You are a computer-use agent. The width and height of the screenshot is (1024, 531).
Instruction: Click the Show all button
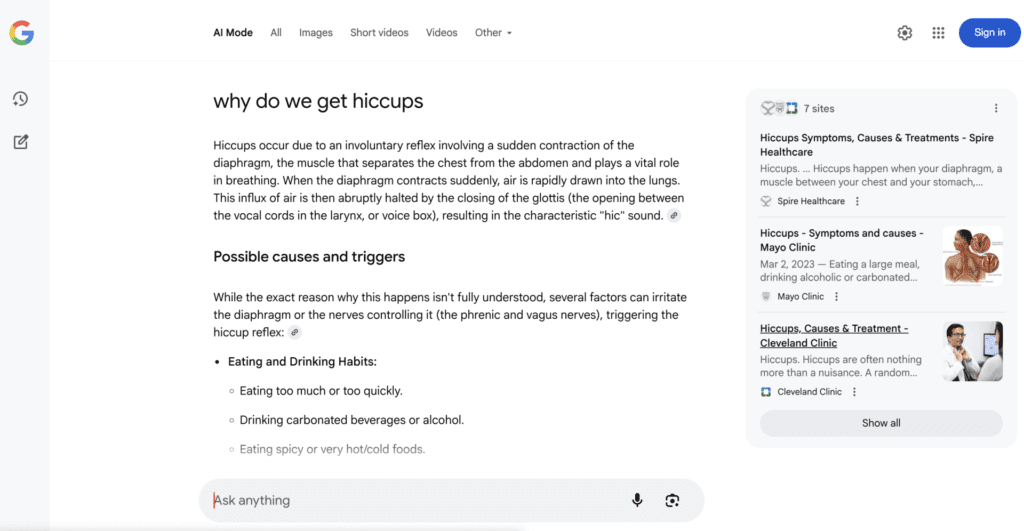(x=881, y=423)
